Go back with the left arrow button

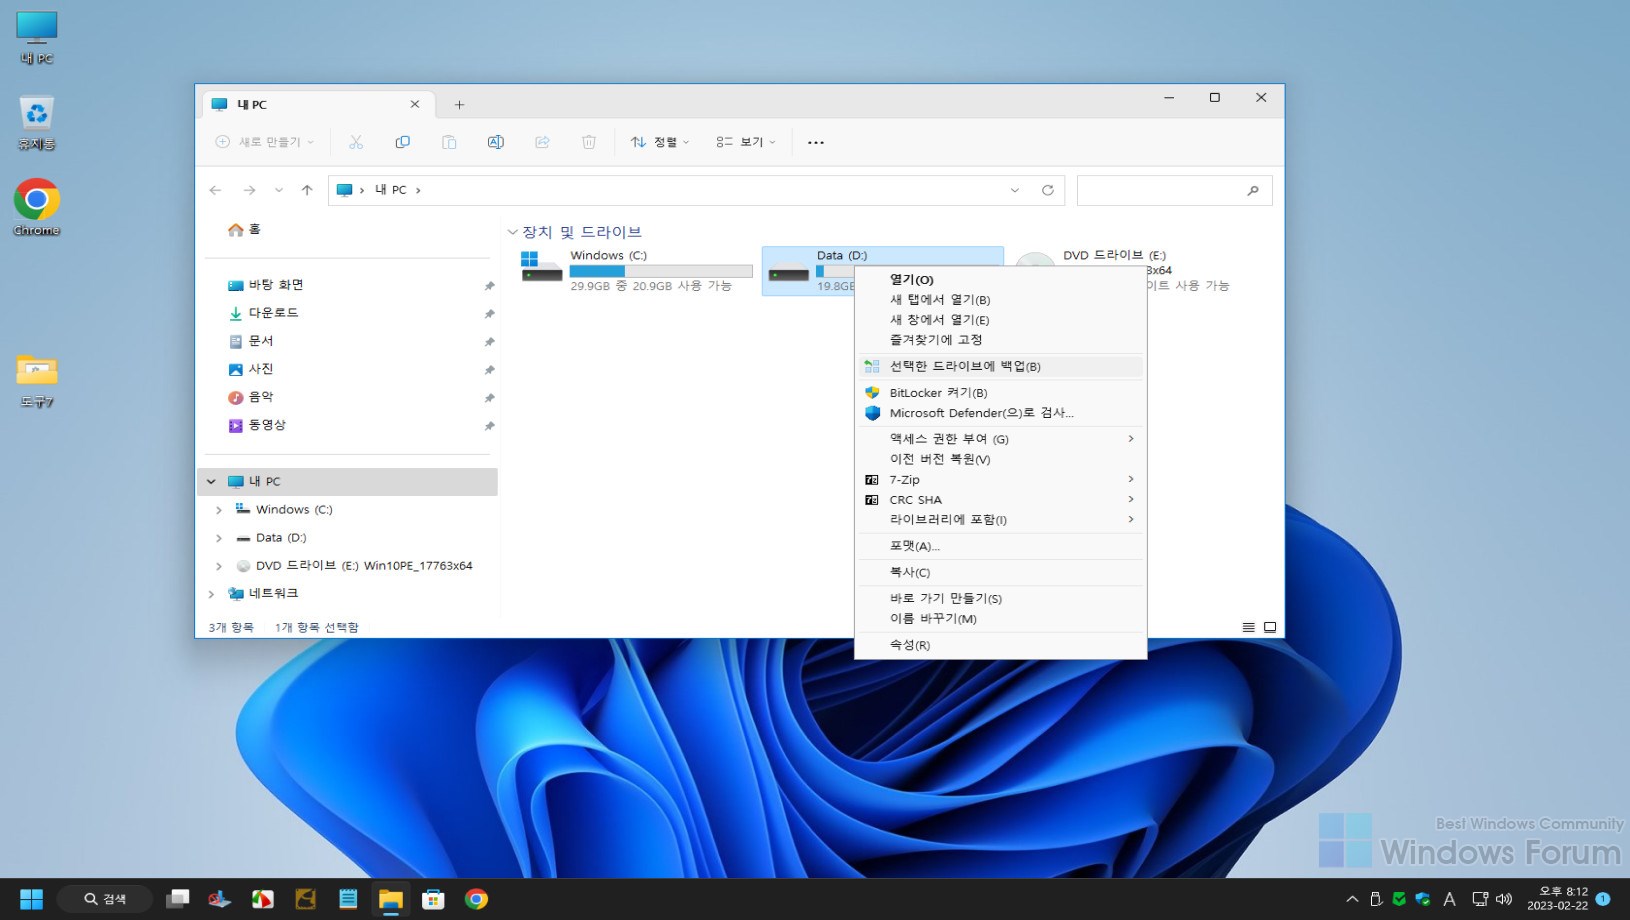pyautogui.click(x=216, y=190)
